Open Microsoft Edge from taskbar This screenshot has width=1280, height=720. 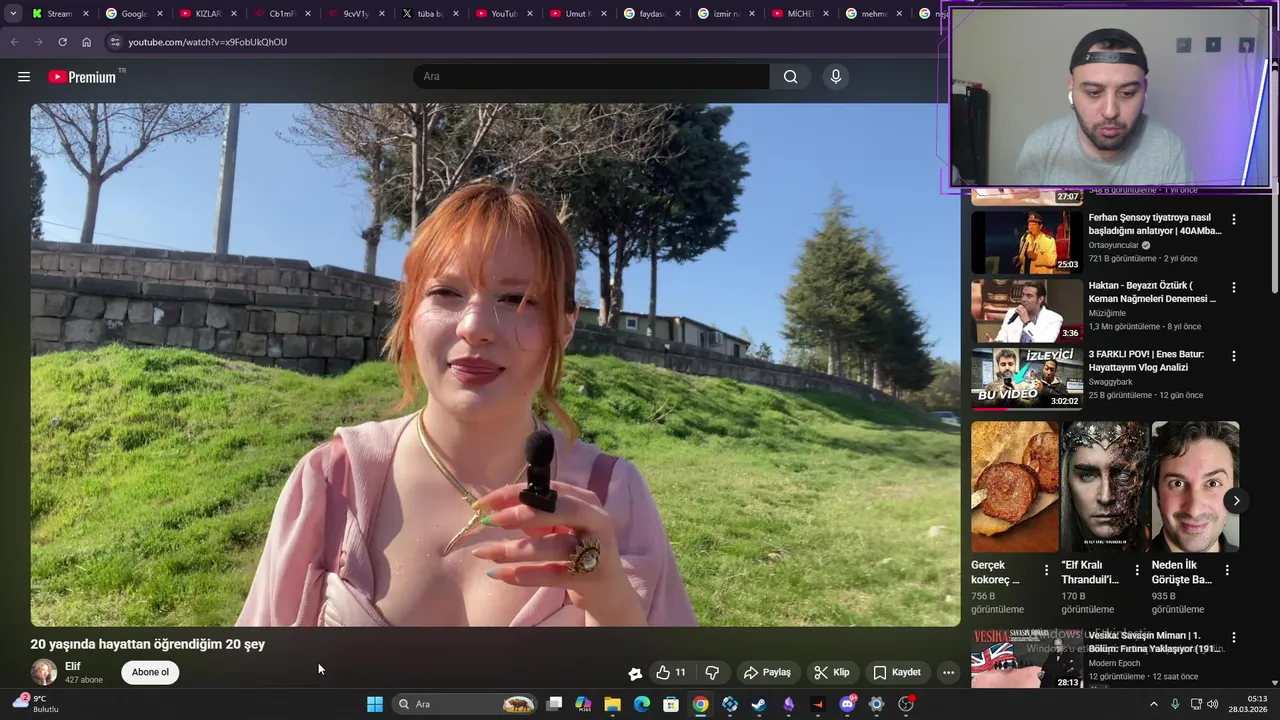click(642, 704)
